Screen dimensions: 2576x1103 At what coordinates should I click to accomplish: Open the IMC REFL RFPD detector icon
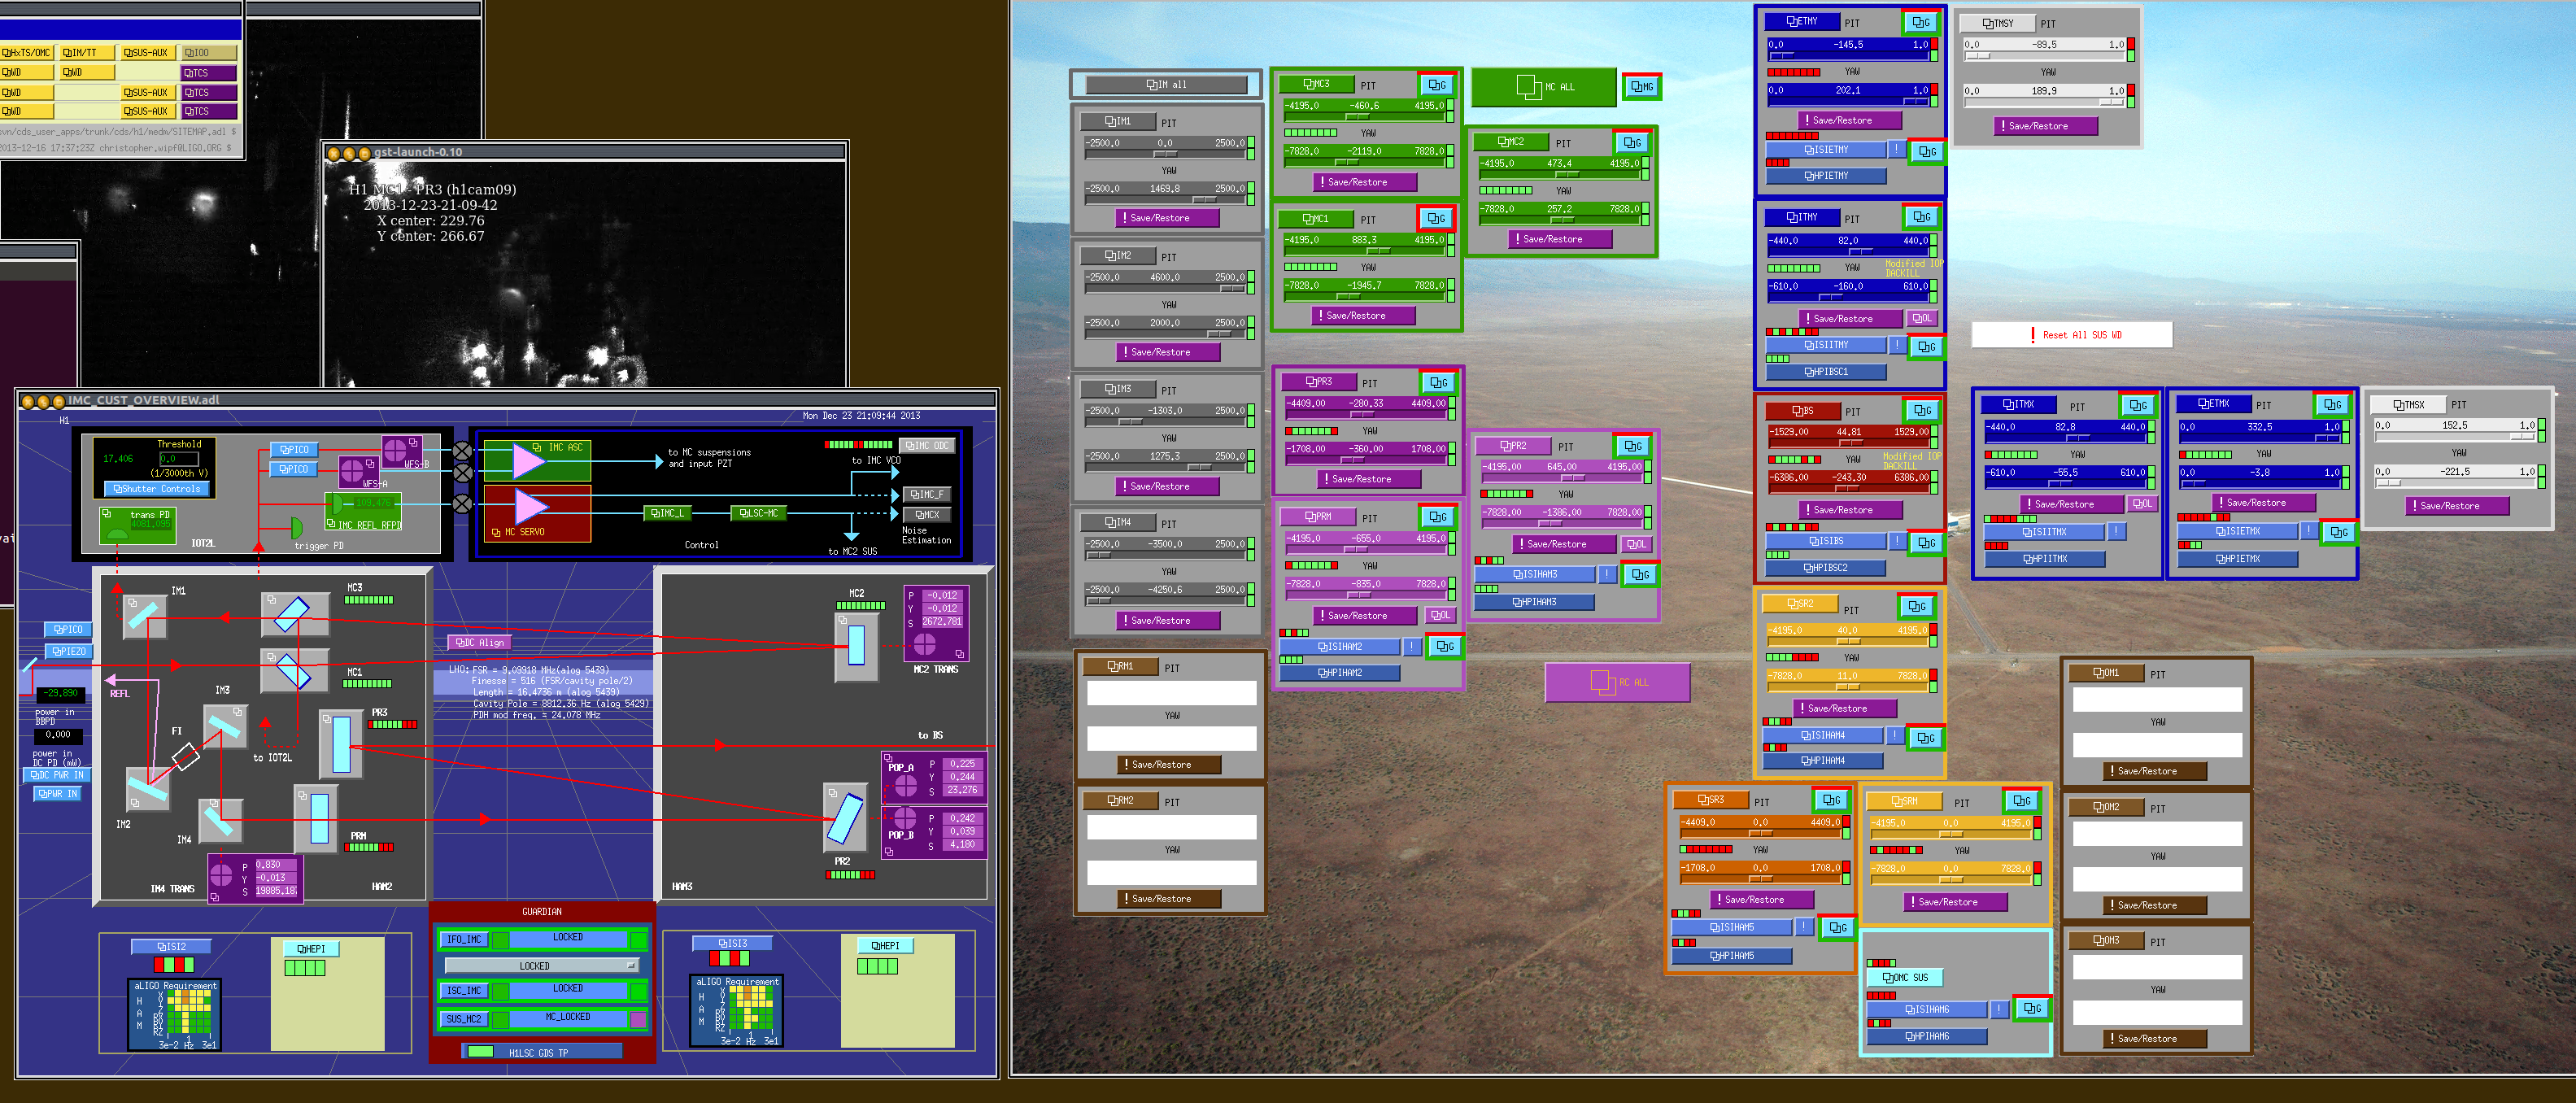click(x=337, y=503)
